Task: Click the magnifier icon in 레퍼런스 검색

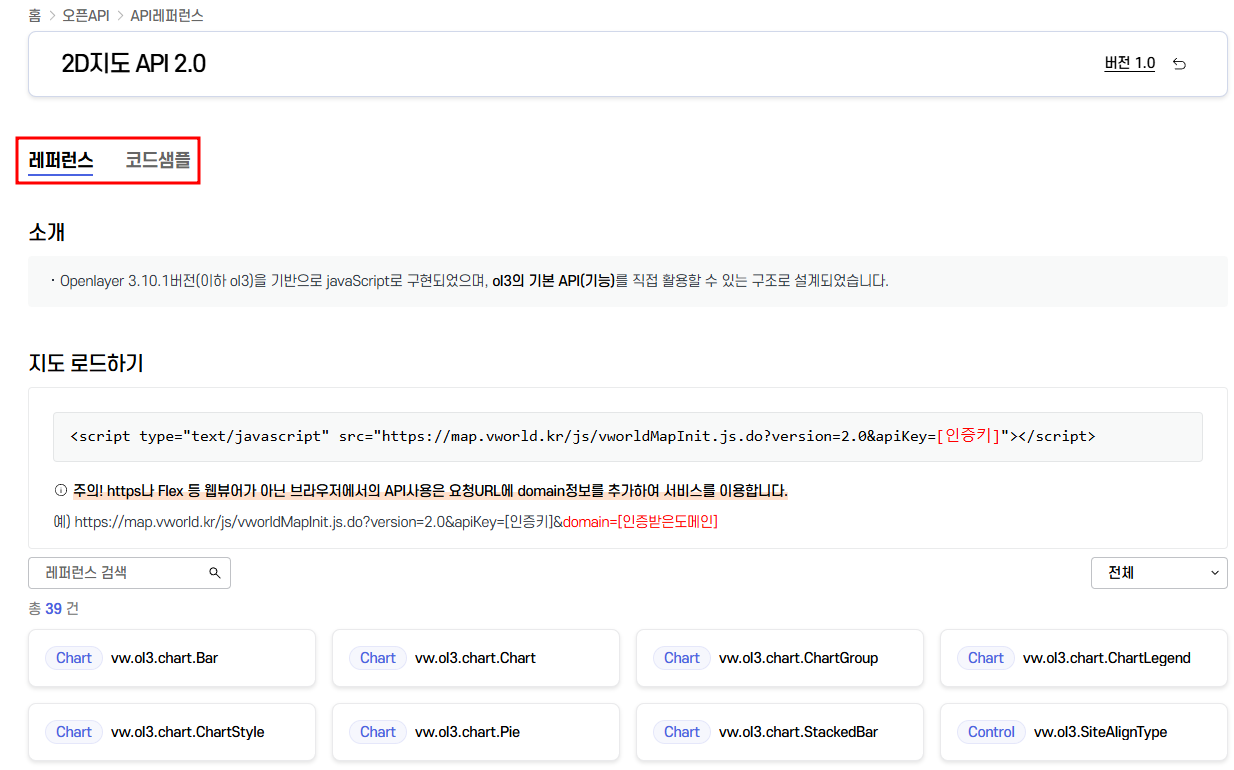Action: [x=214, y=573]
